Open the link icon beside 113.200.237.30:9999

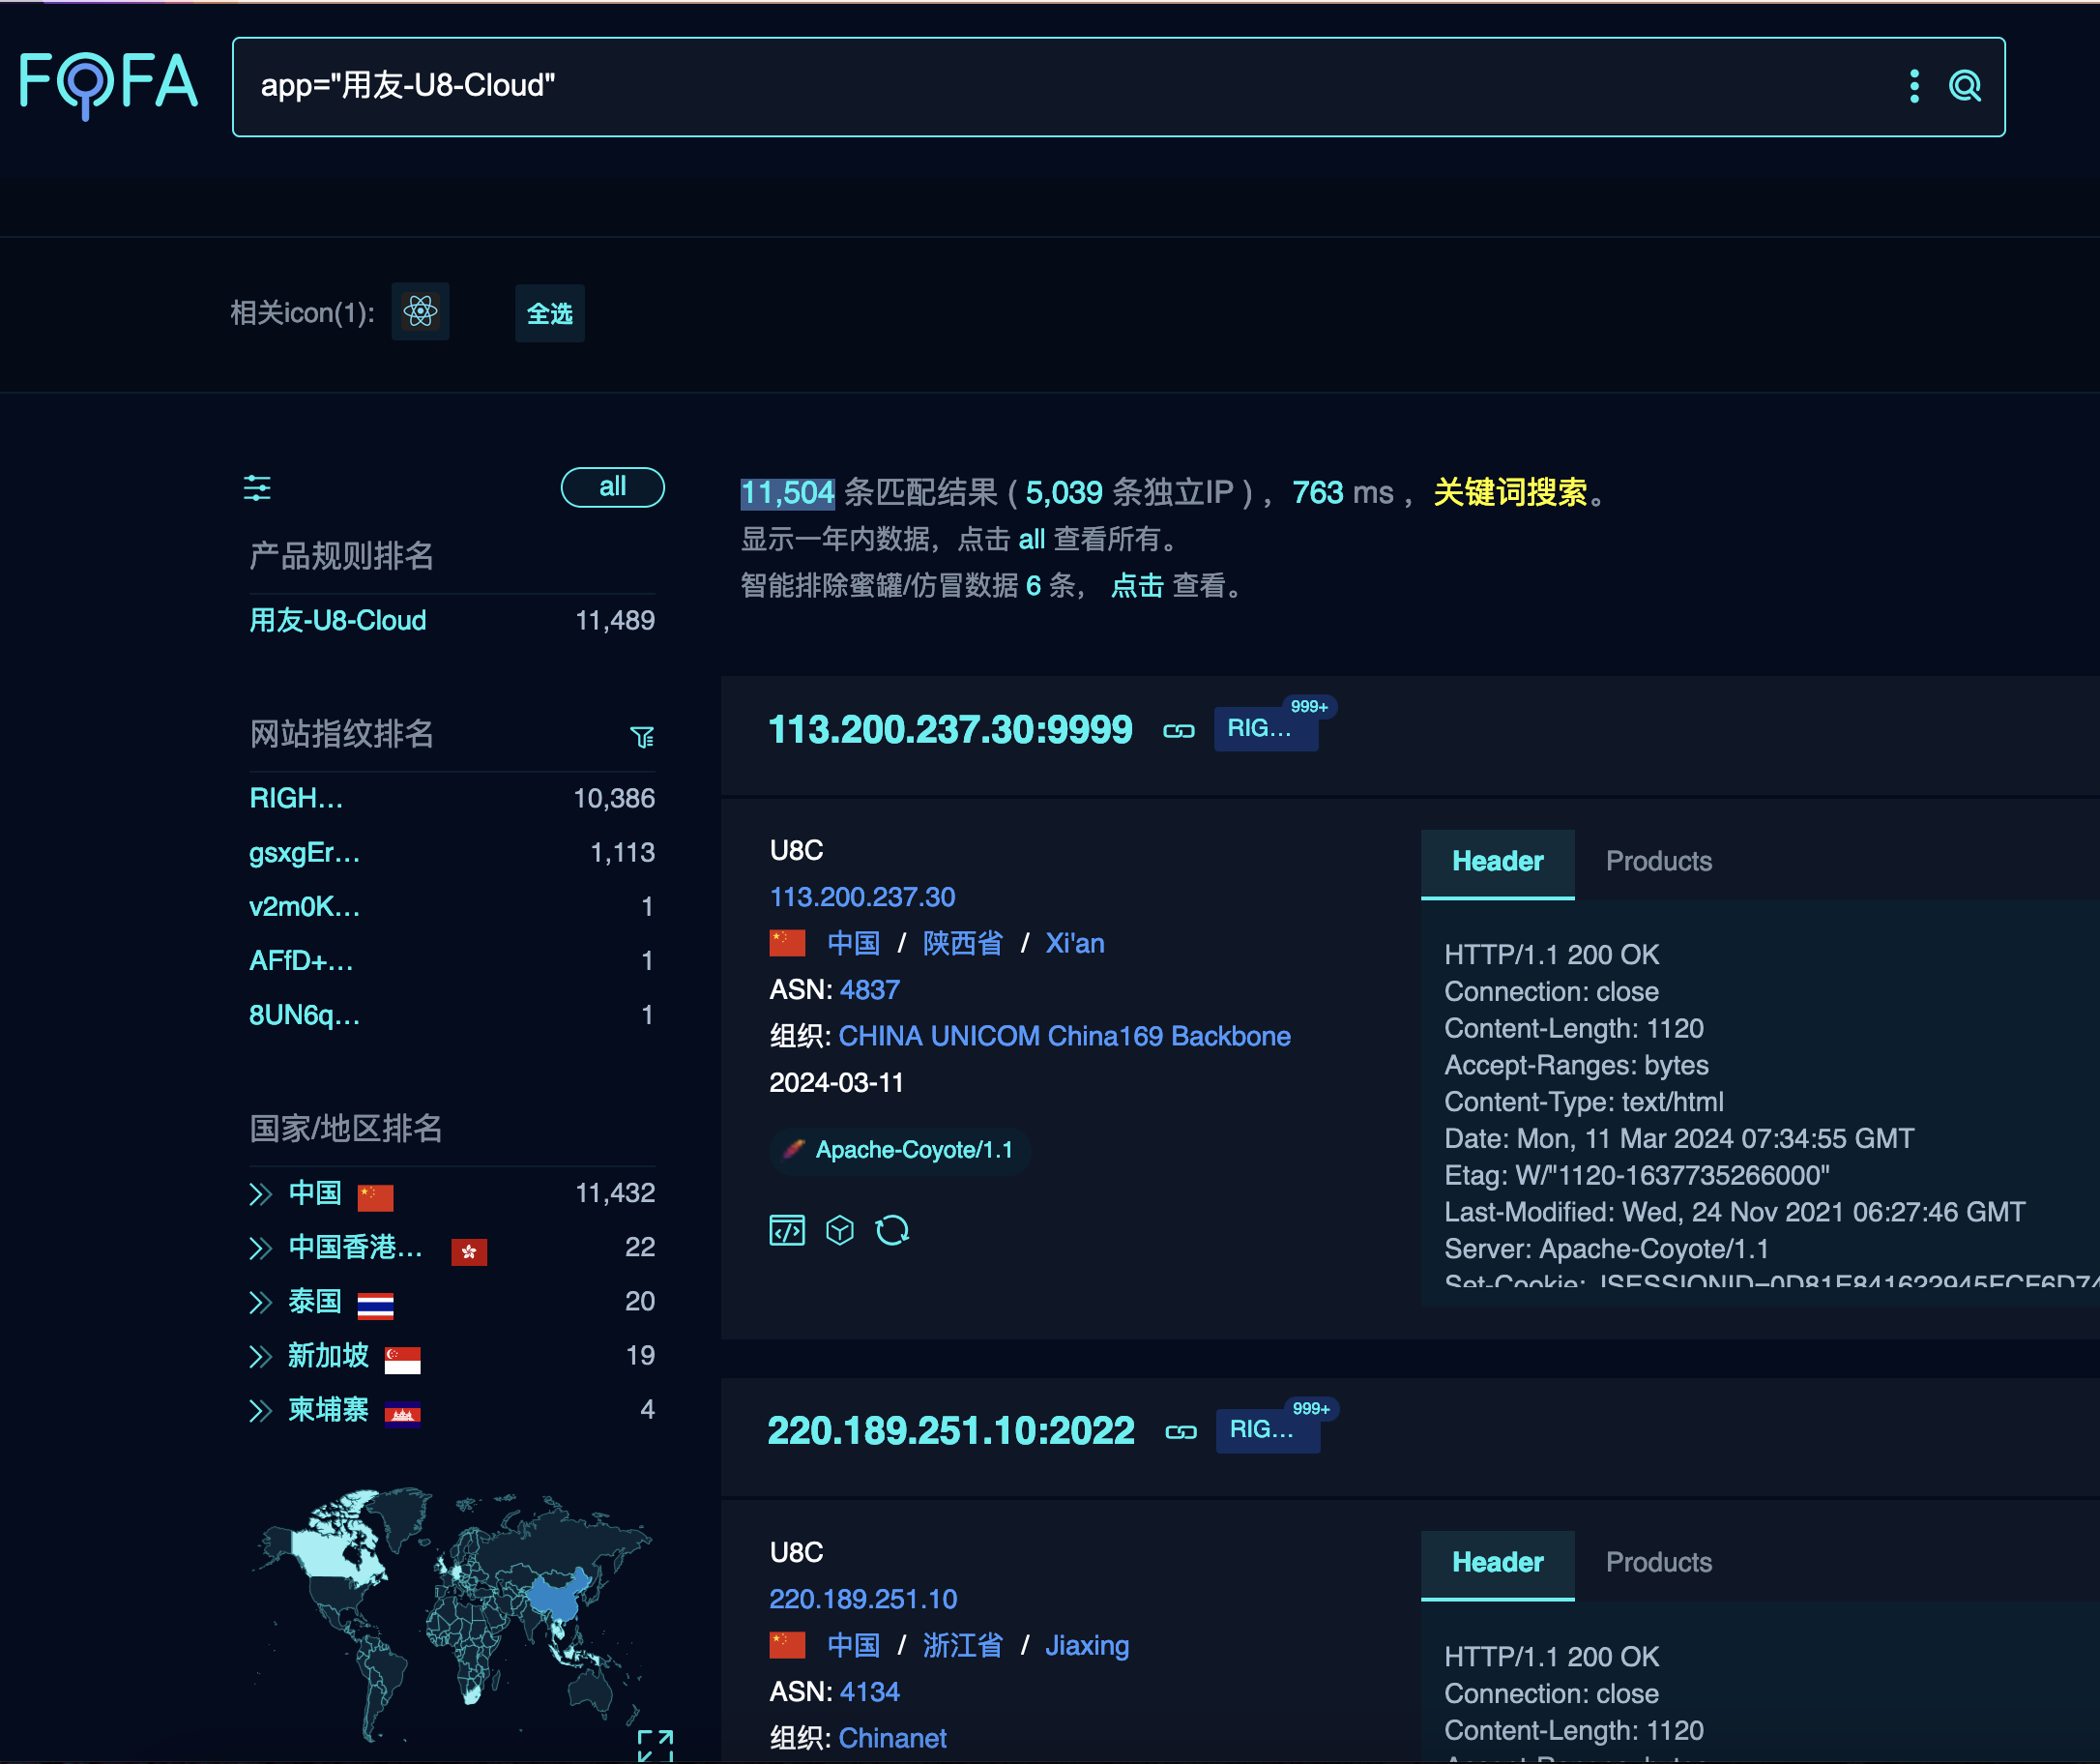1179,730
